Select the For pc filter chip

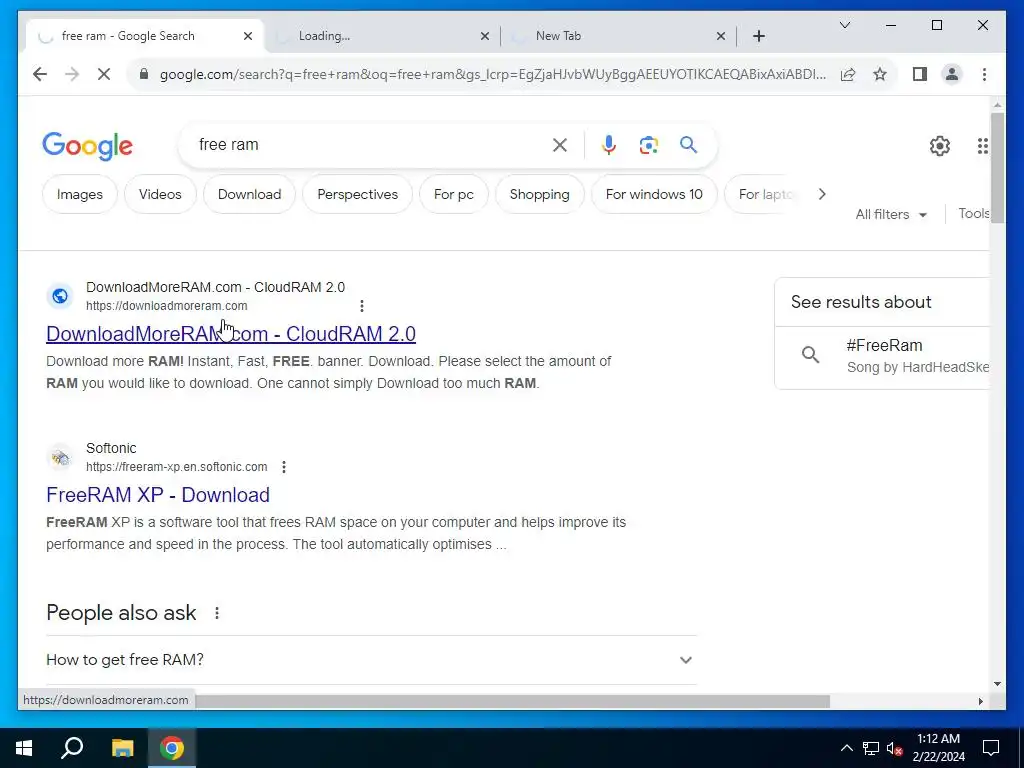coord(453,194)
